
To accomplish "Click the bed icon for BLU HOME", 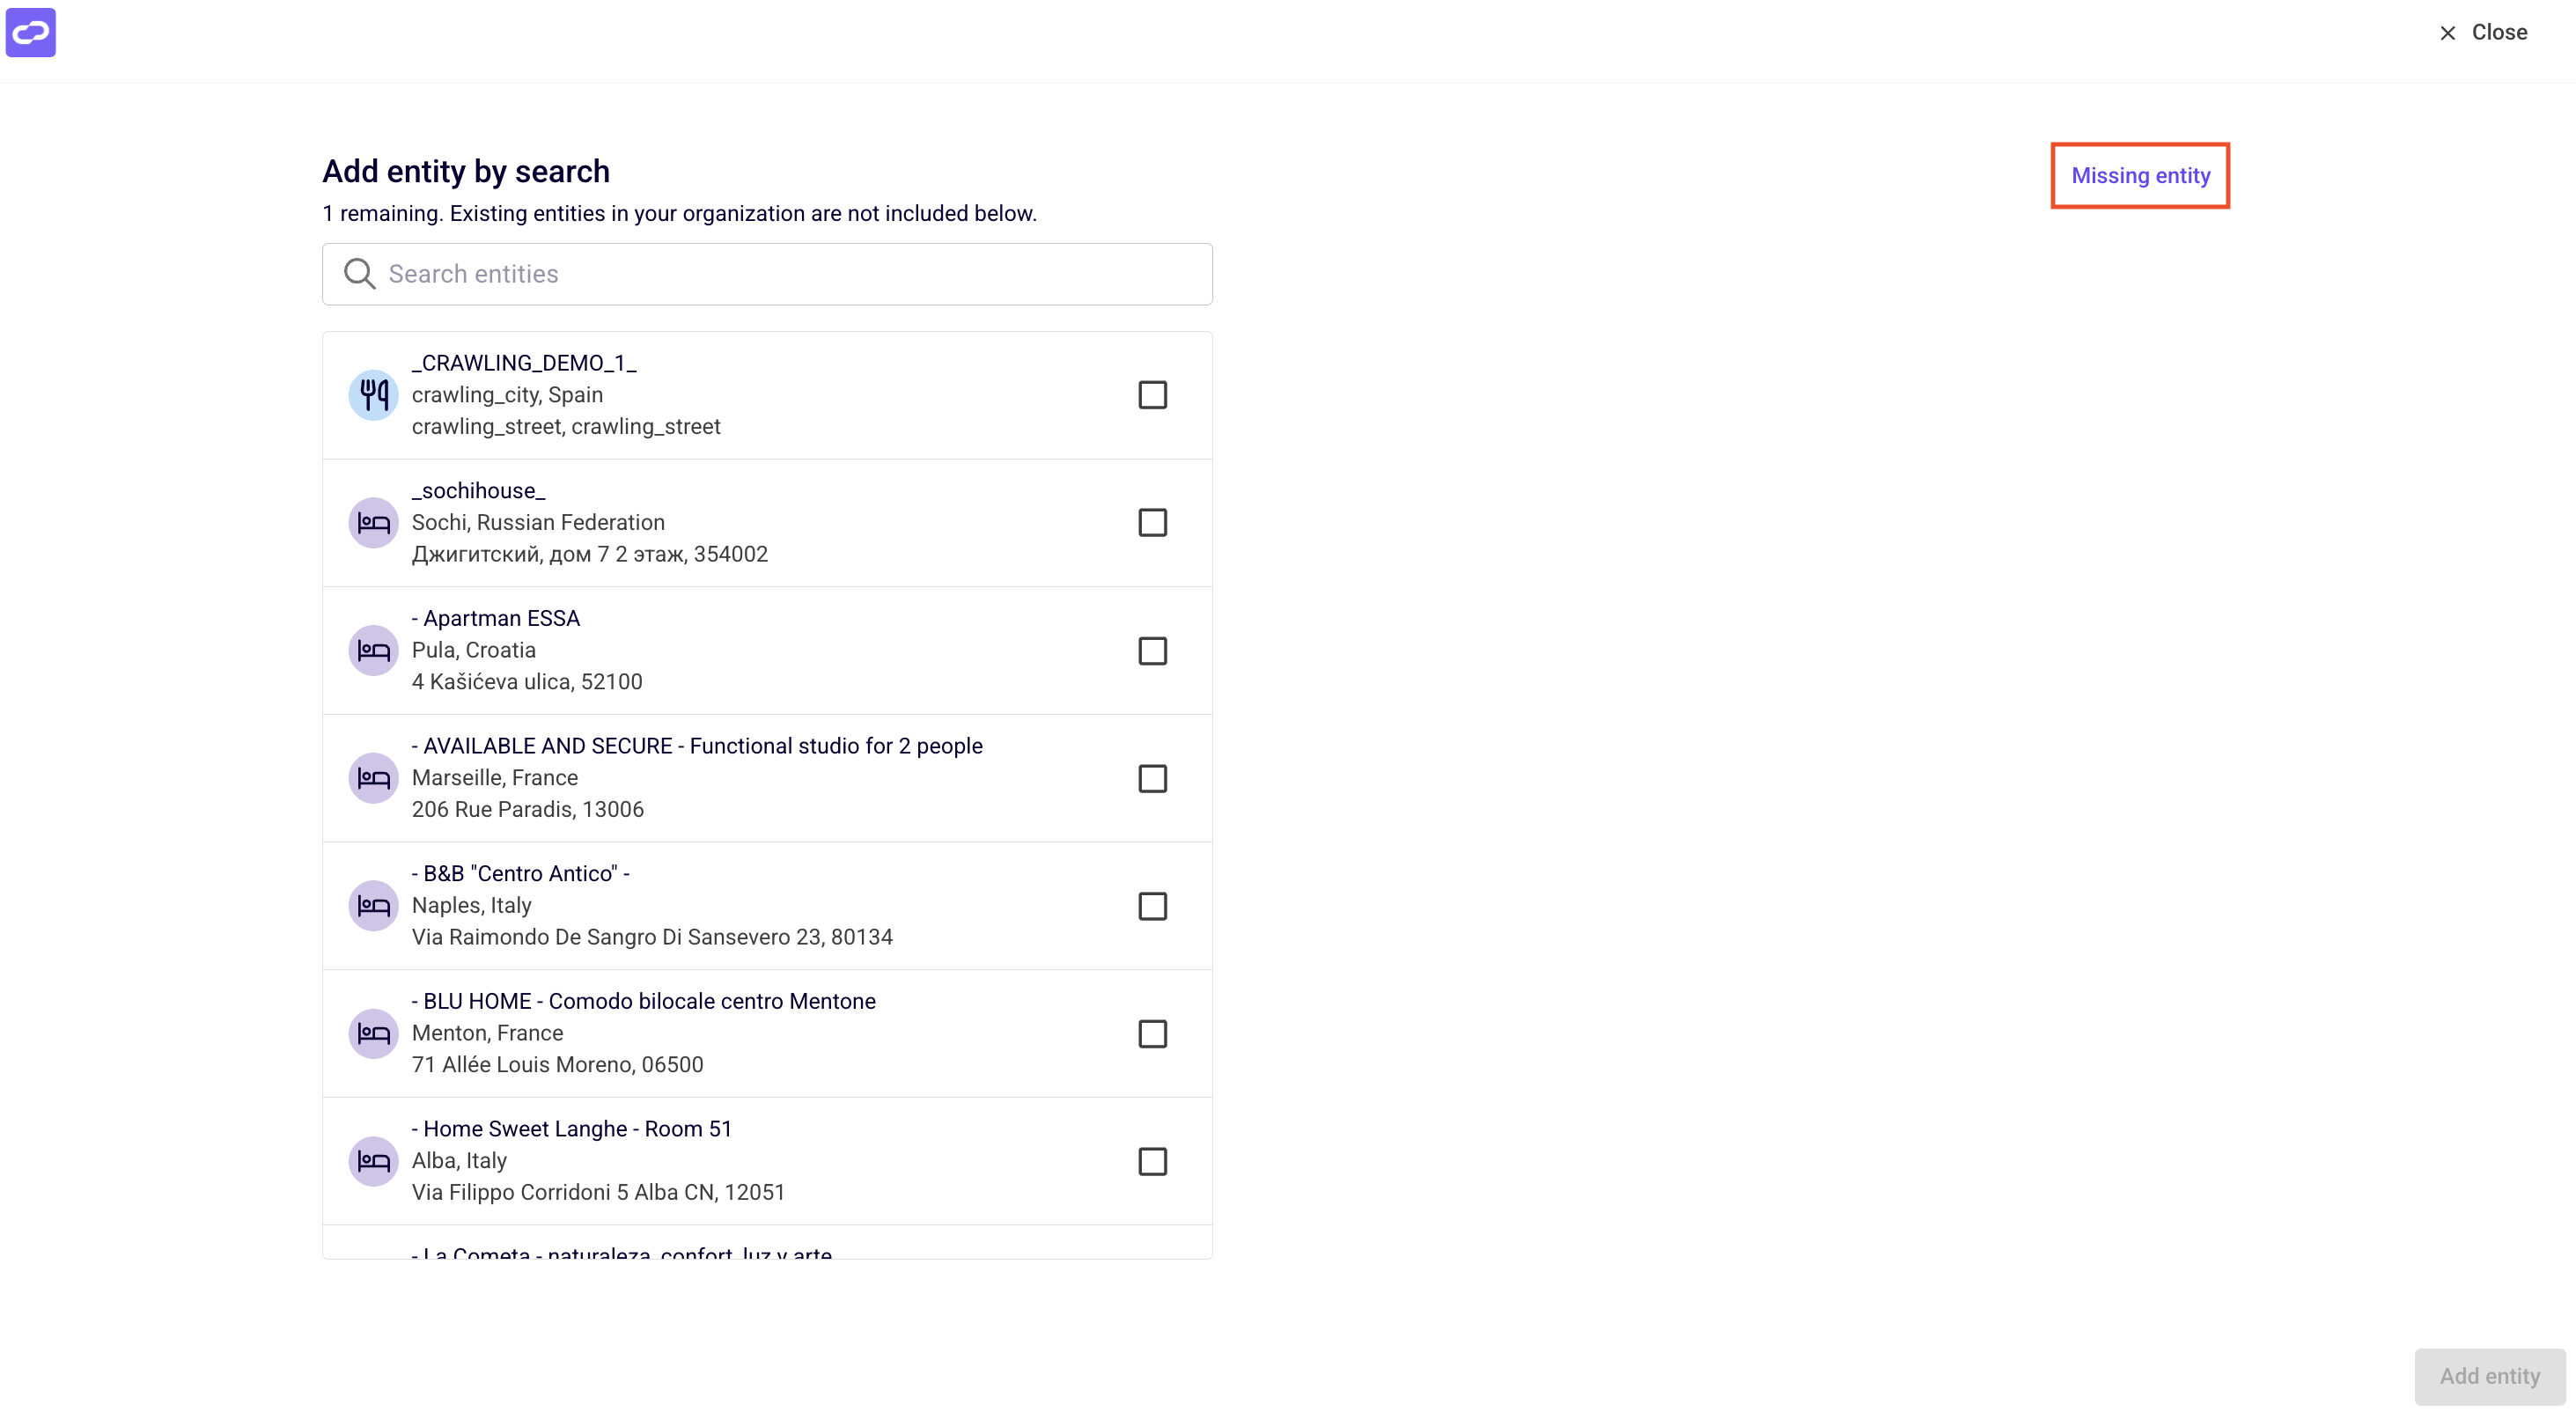I will (x=373, y=1034).
